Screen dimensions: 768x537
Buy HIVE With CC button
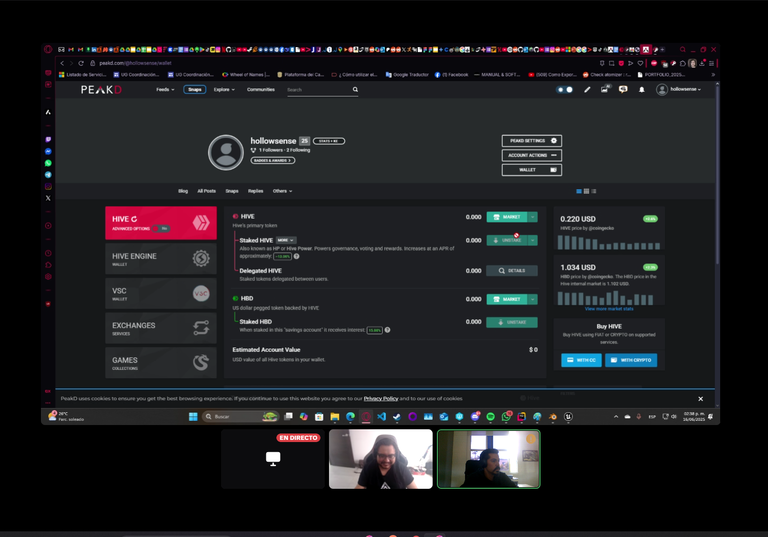tap(581, 360)
